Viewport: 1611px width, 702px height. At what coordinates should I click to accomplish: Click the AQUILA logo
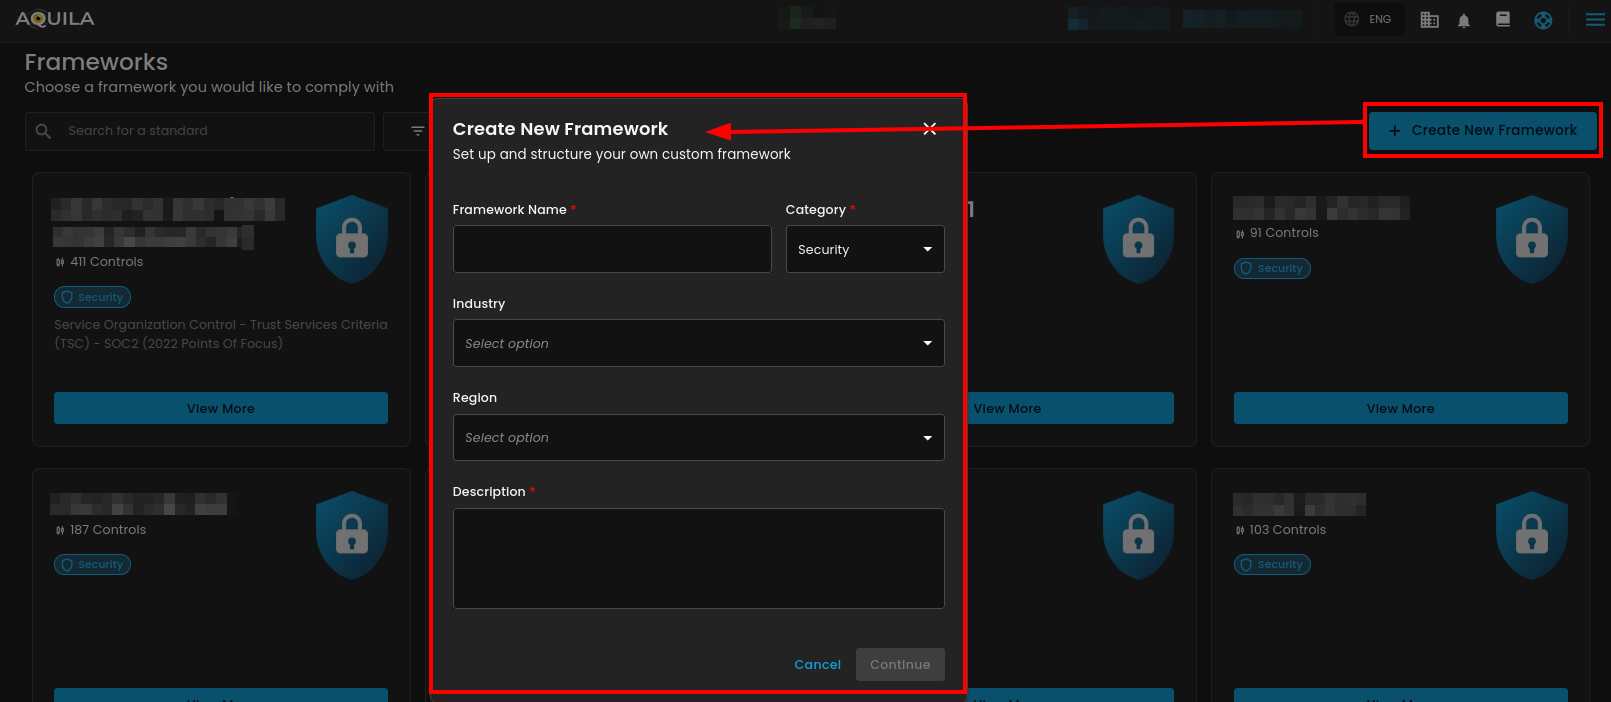coord(55,19)
